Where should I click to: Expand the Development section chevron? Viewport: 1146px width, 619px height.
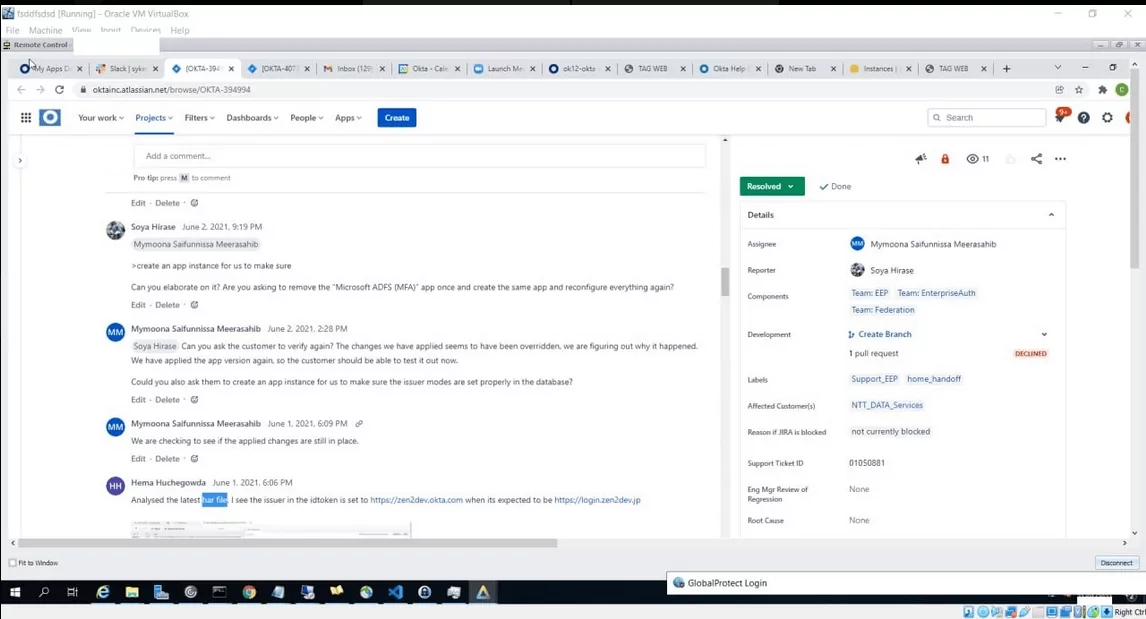(x=1044, y=334)
